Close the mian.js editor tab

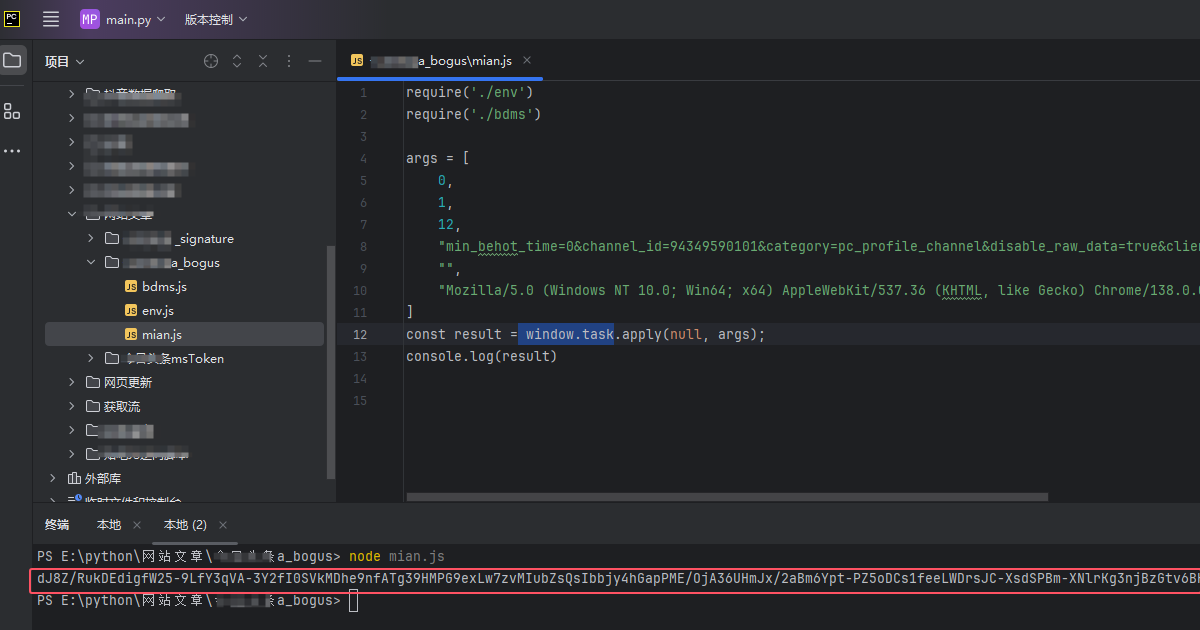pyautogui.click(x=527, y=60)
